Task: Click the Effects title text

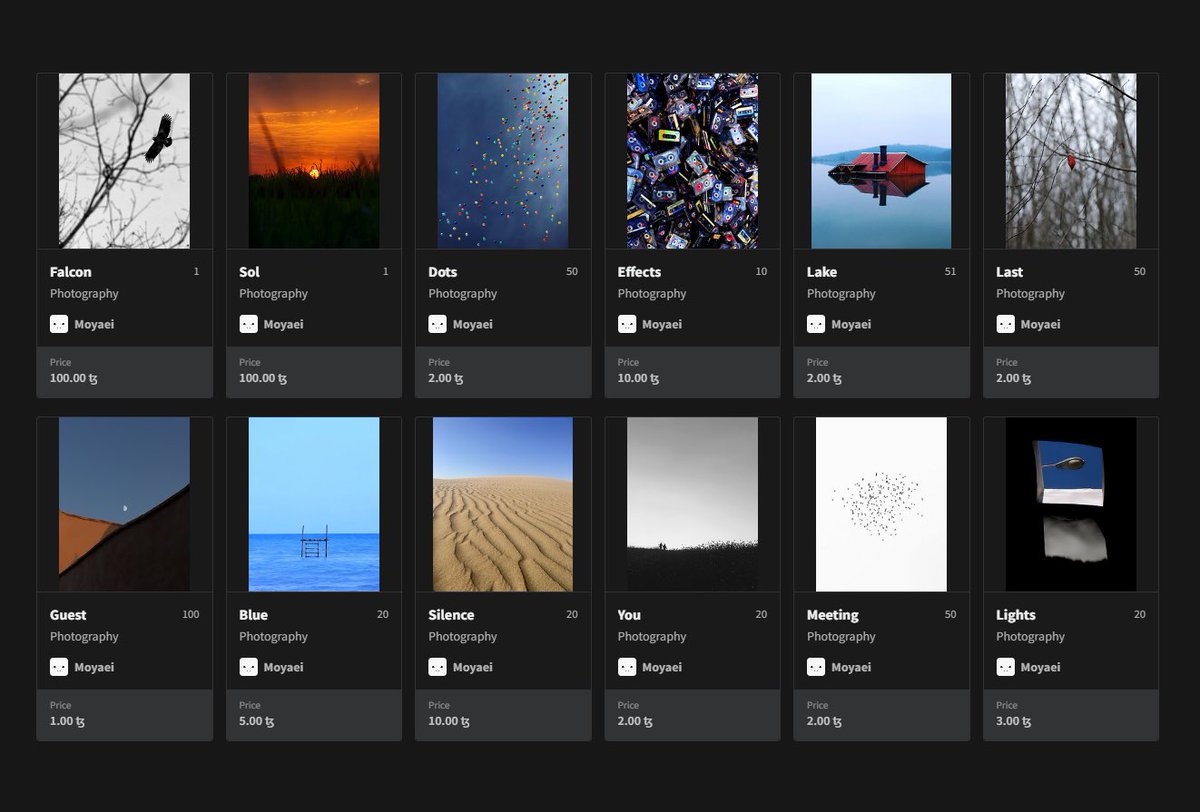Action: point(639,272)
